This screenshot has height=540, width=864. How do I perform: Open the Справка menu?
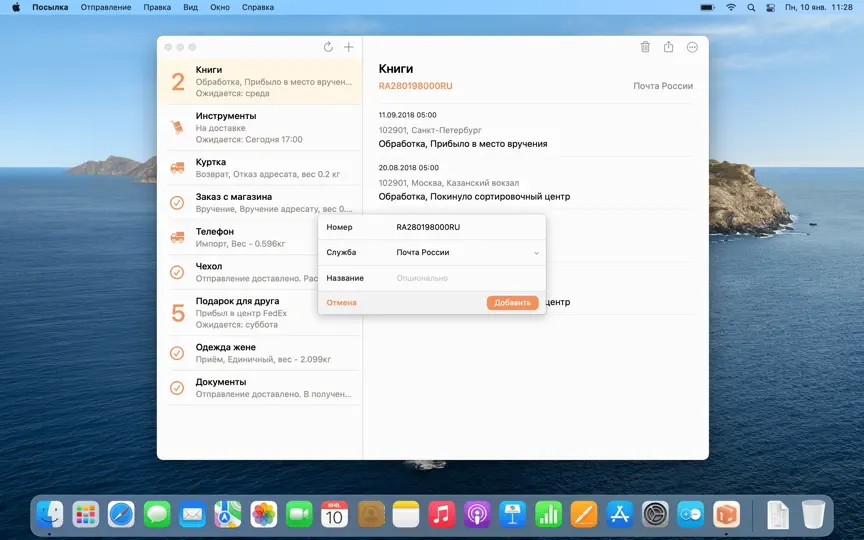tap(258, 8)
